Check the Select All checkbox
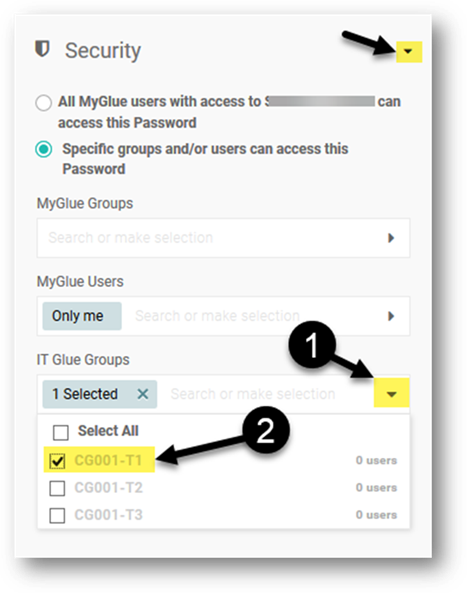This screenshot has width=467, height=593. point(61,432)
